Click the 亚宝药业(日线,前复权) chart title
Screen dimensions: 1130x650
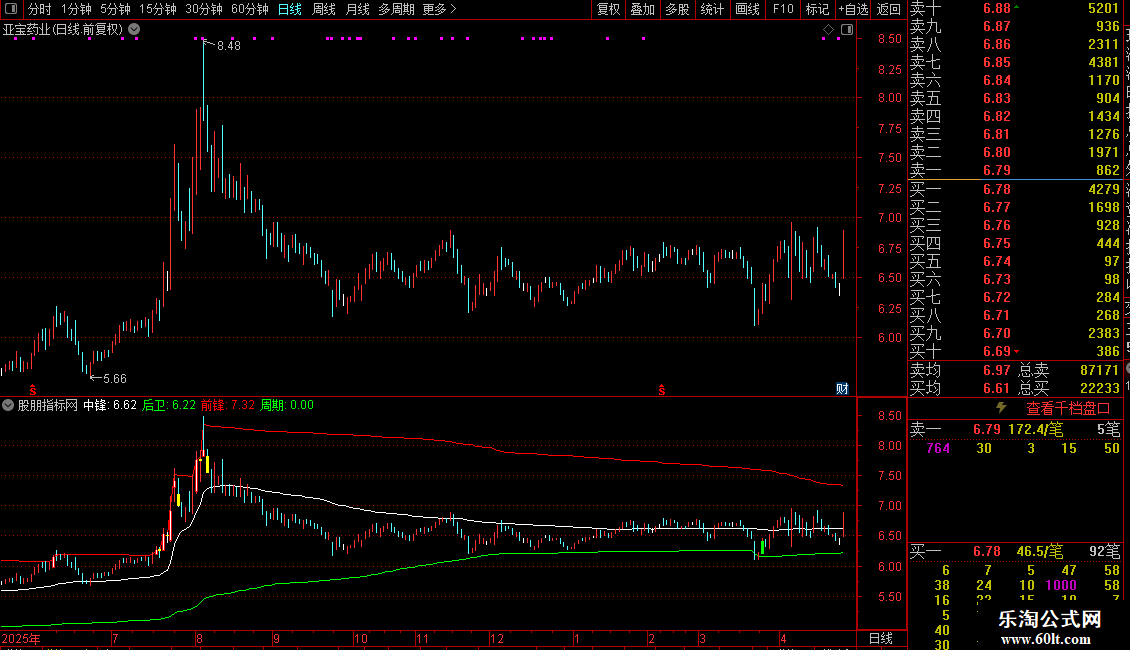pyautogui.click(x=63, y=30)
